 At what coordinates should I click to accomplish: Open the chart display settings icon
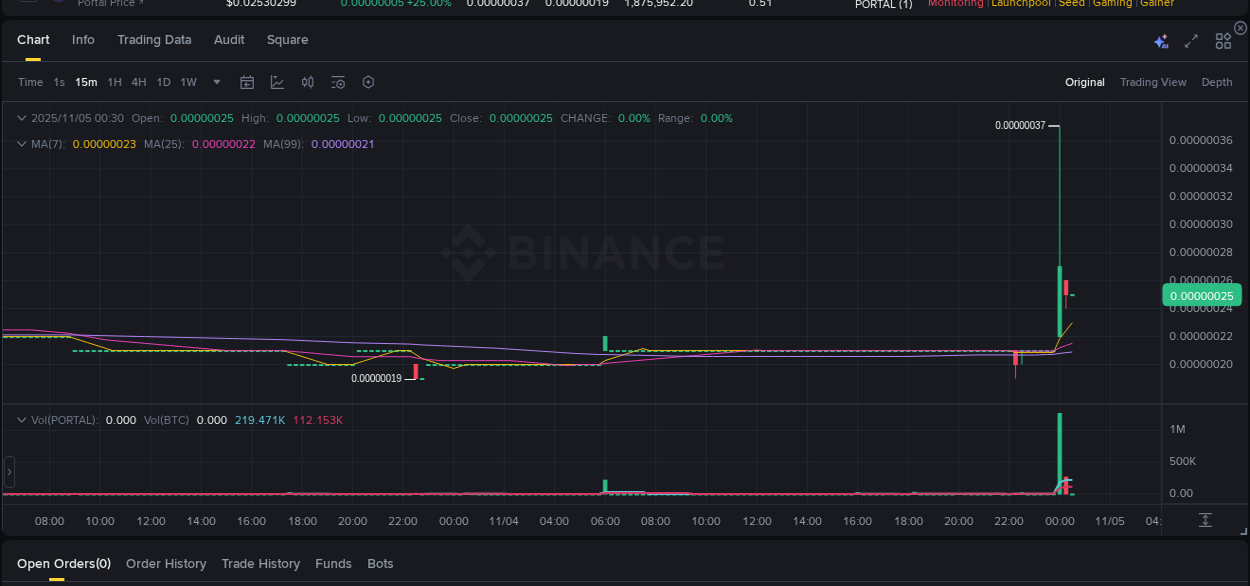337,82
